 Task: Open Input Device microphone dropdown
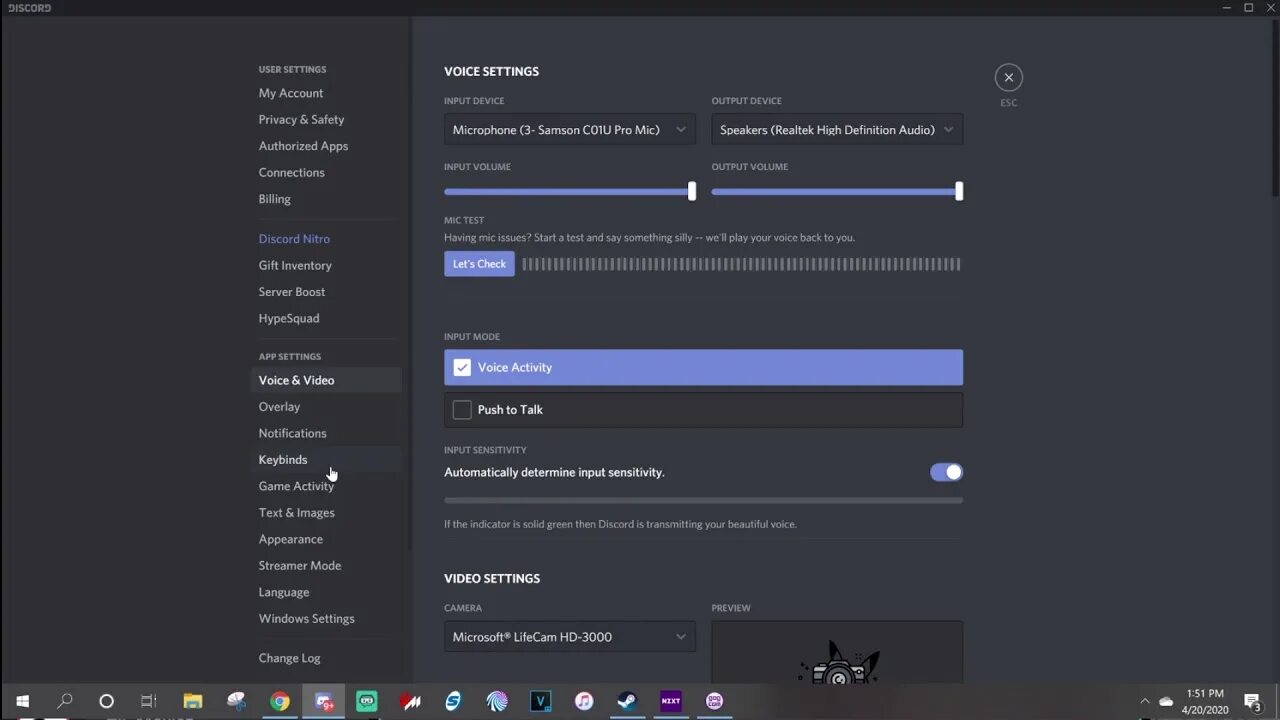pos(570,129)
